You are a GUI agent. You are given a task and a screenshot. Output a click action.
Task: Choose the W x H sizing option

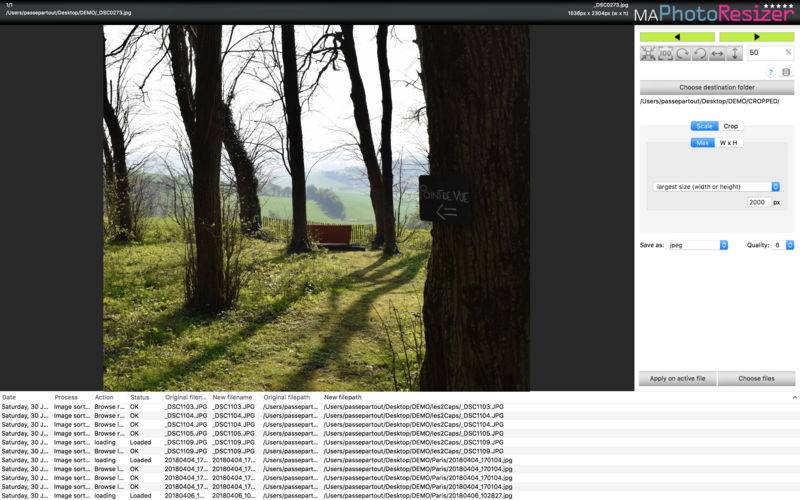729,143
